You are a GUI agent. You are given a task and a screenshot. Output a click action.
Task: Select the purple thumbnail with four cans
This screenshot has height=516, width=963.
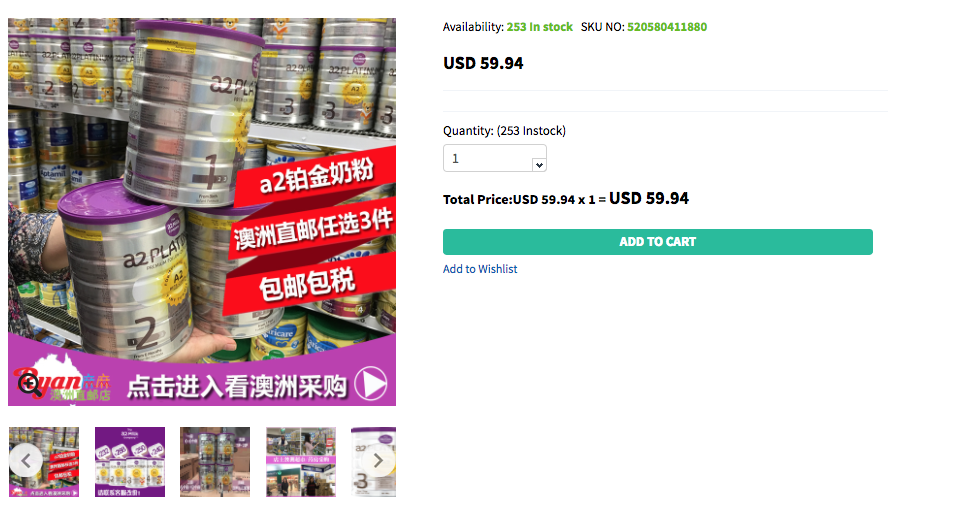point(130,462)
